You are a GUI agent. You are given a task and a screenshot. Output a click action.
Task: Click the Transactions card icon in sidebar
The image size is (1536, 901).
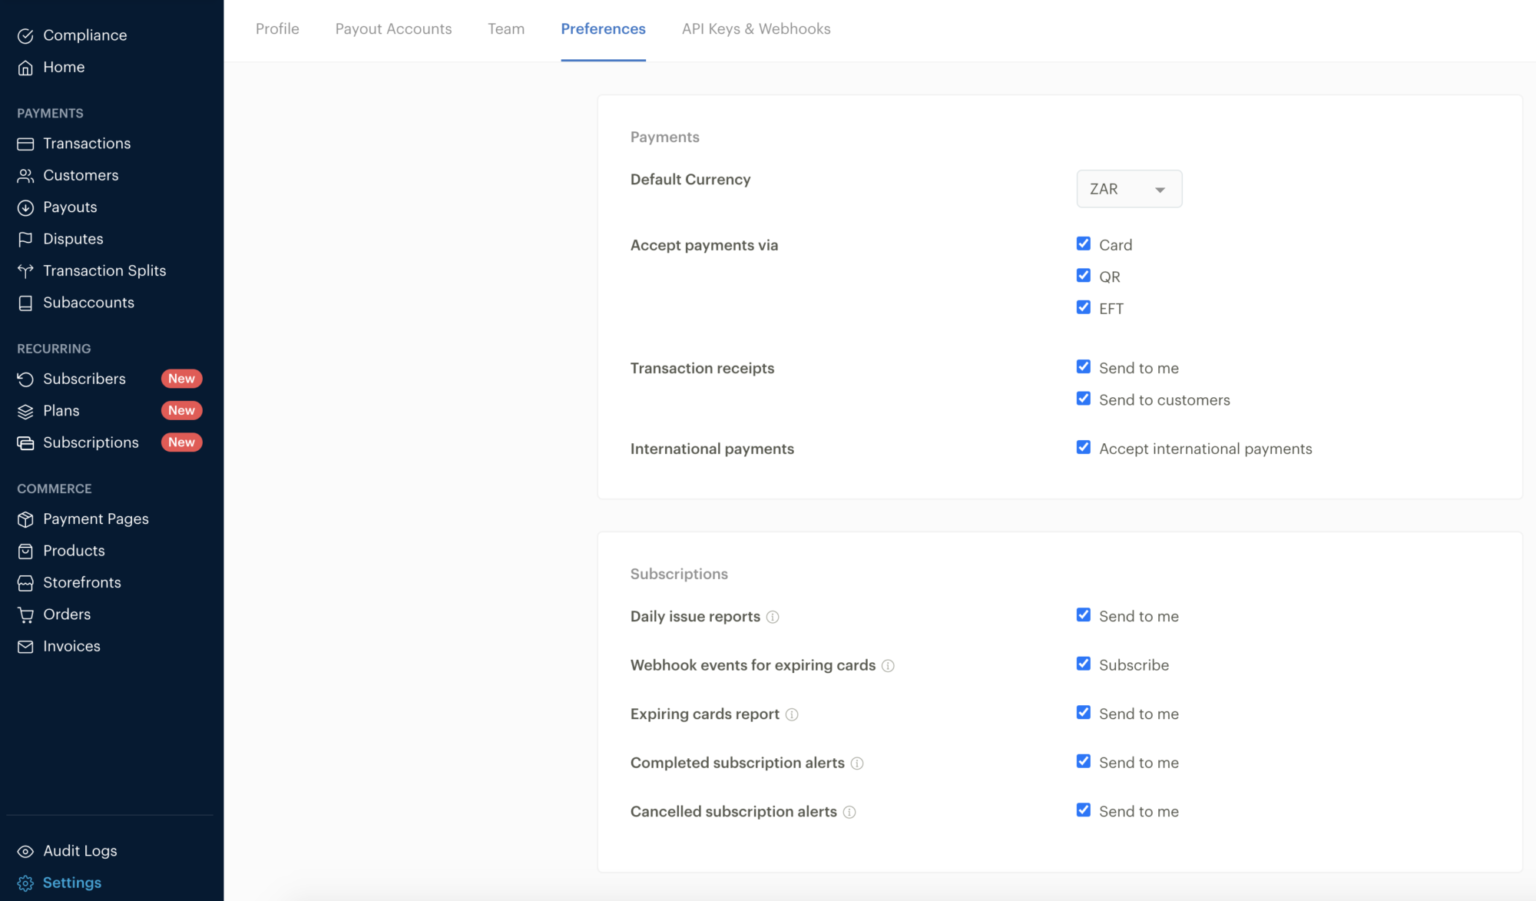[x=26, y=144]
